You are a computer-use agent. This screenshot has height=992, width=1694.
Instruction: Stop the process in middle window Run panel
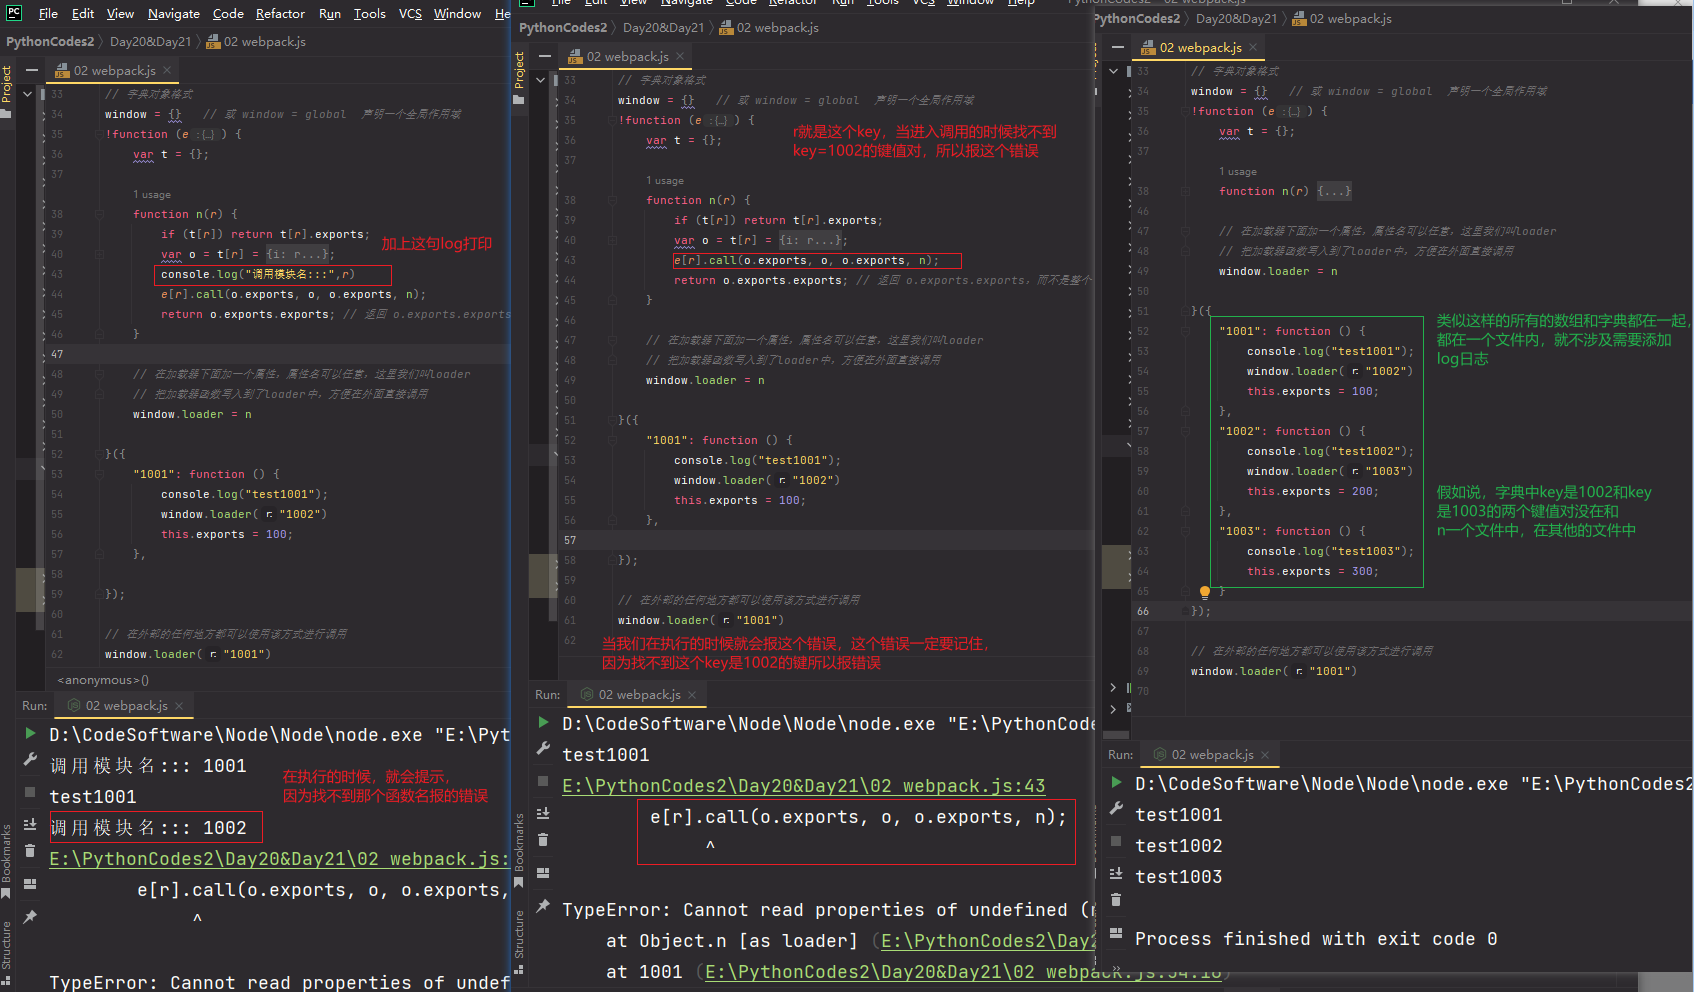pos(543,780)
